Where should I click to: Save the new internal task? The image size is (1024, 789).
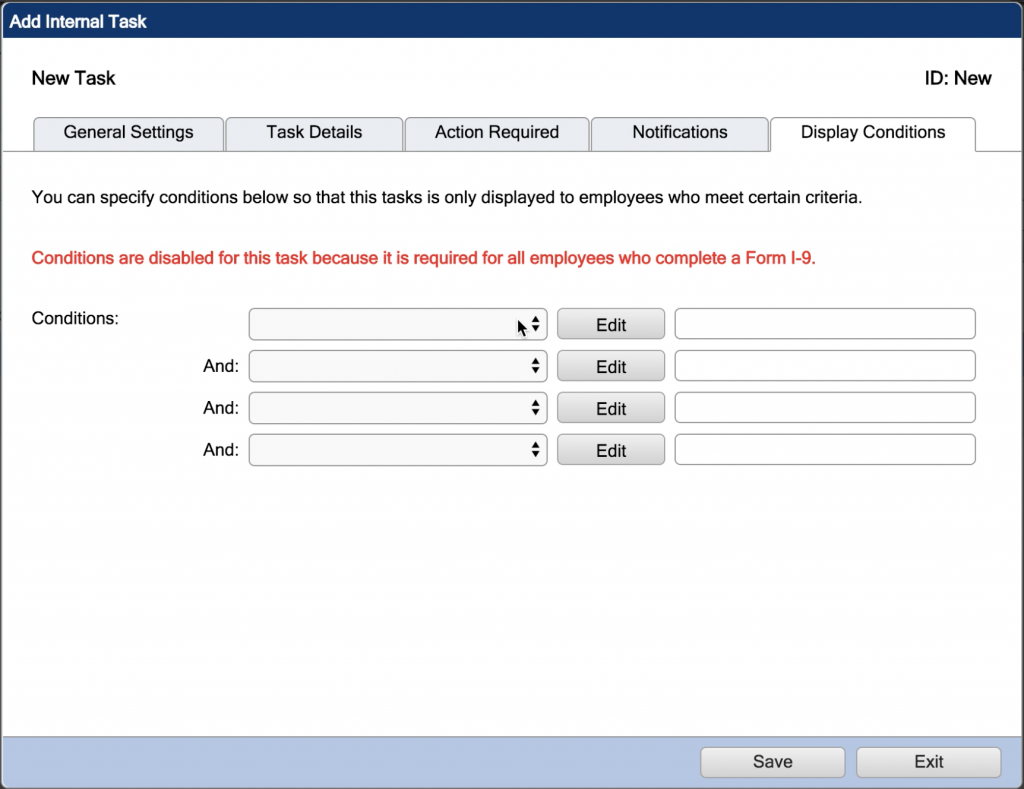(x=771, y=761)
